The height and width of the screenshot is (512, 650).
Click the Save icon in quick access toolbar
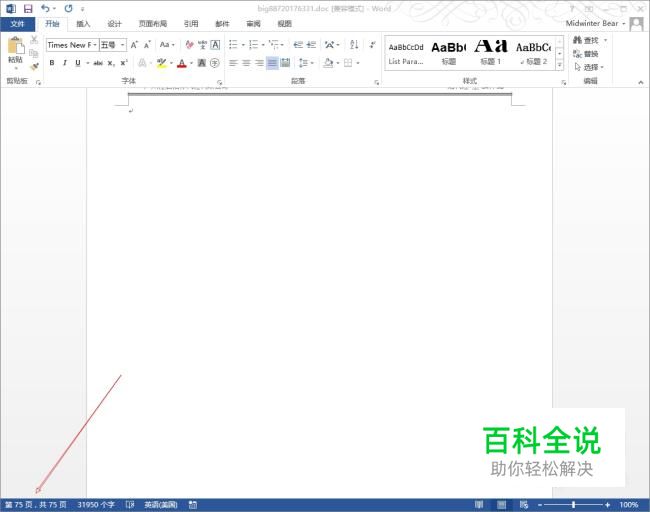tap(27, 8)
